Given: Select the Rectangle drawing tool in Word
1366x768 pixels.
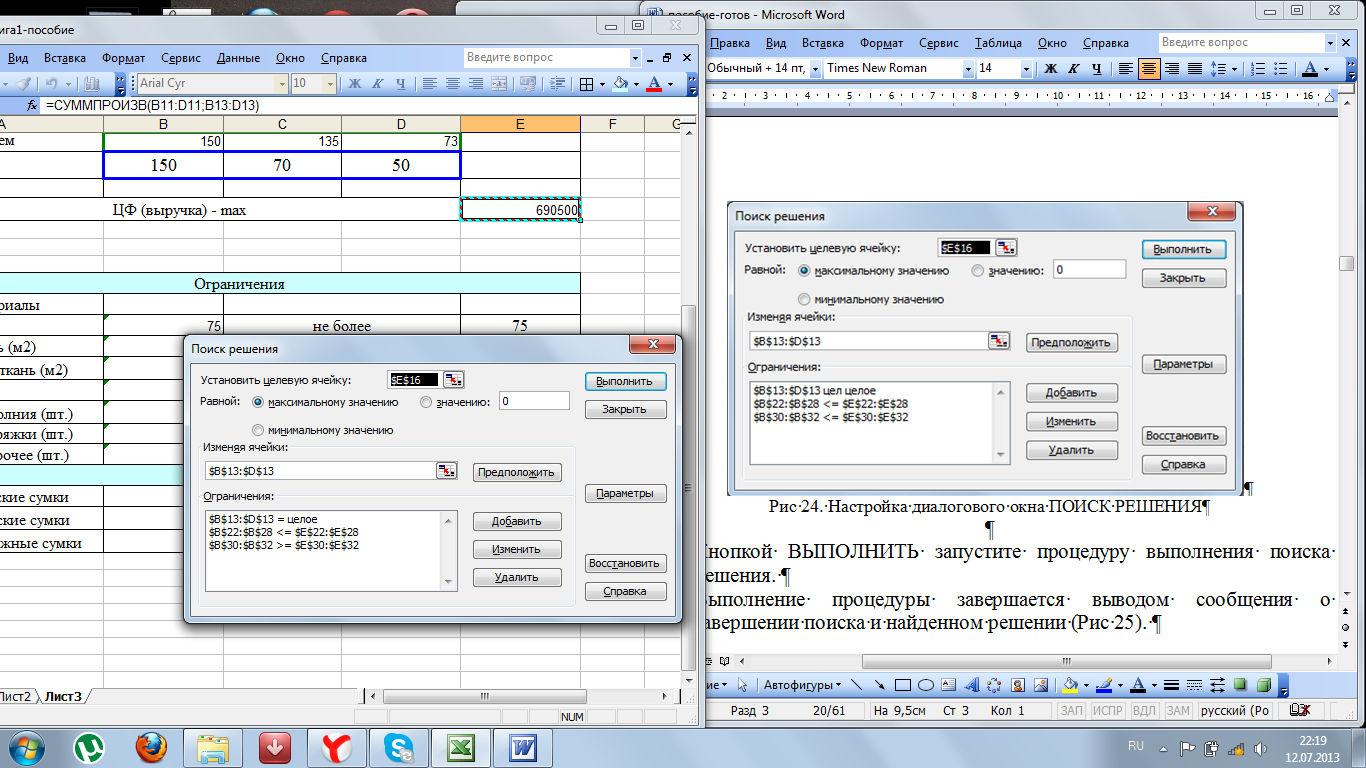Looking at the screenshot, I should click(902, 686).
